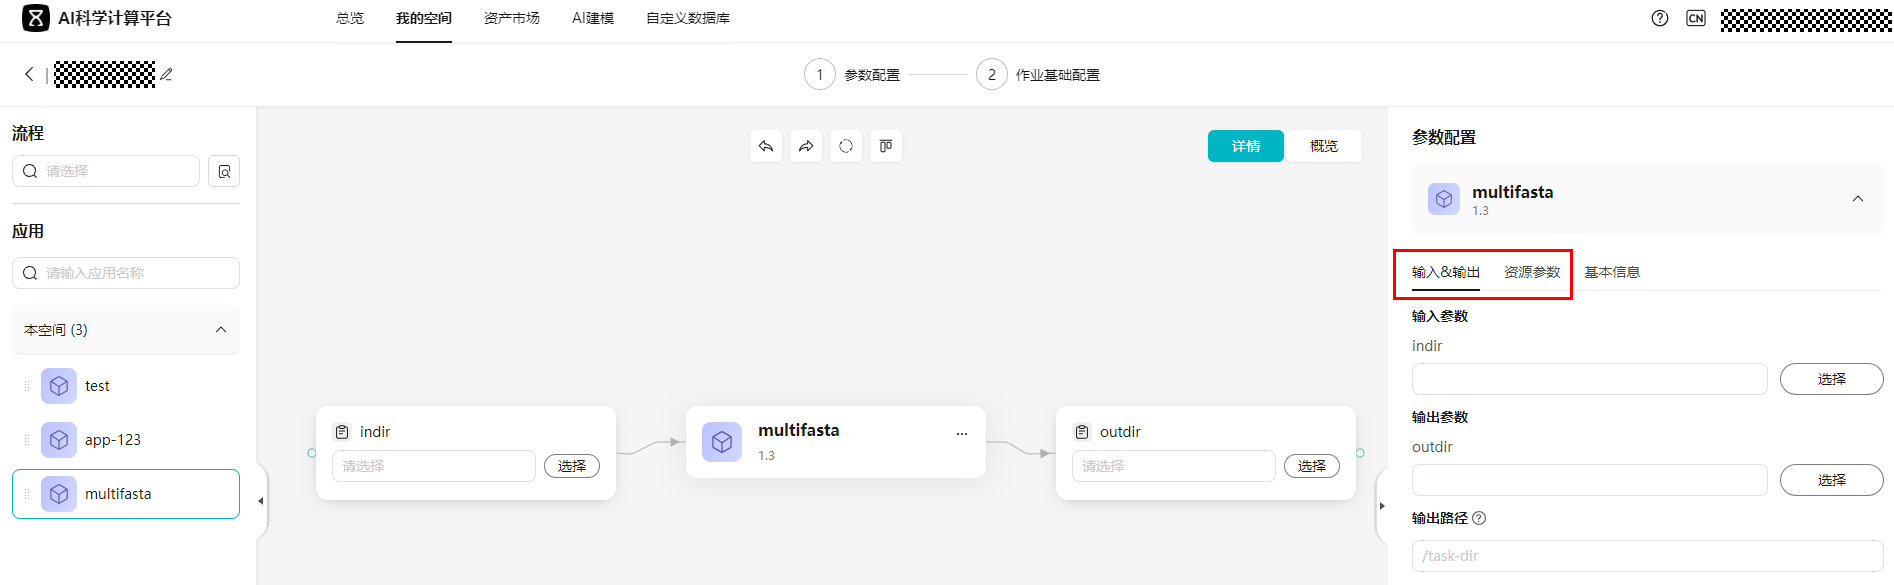
Task: Collapse the multifasta parameter card chevron
Action: pyautogui.click(x=1858, y=199)
